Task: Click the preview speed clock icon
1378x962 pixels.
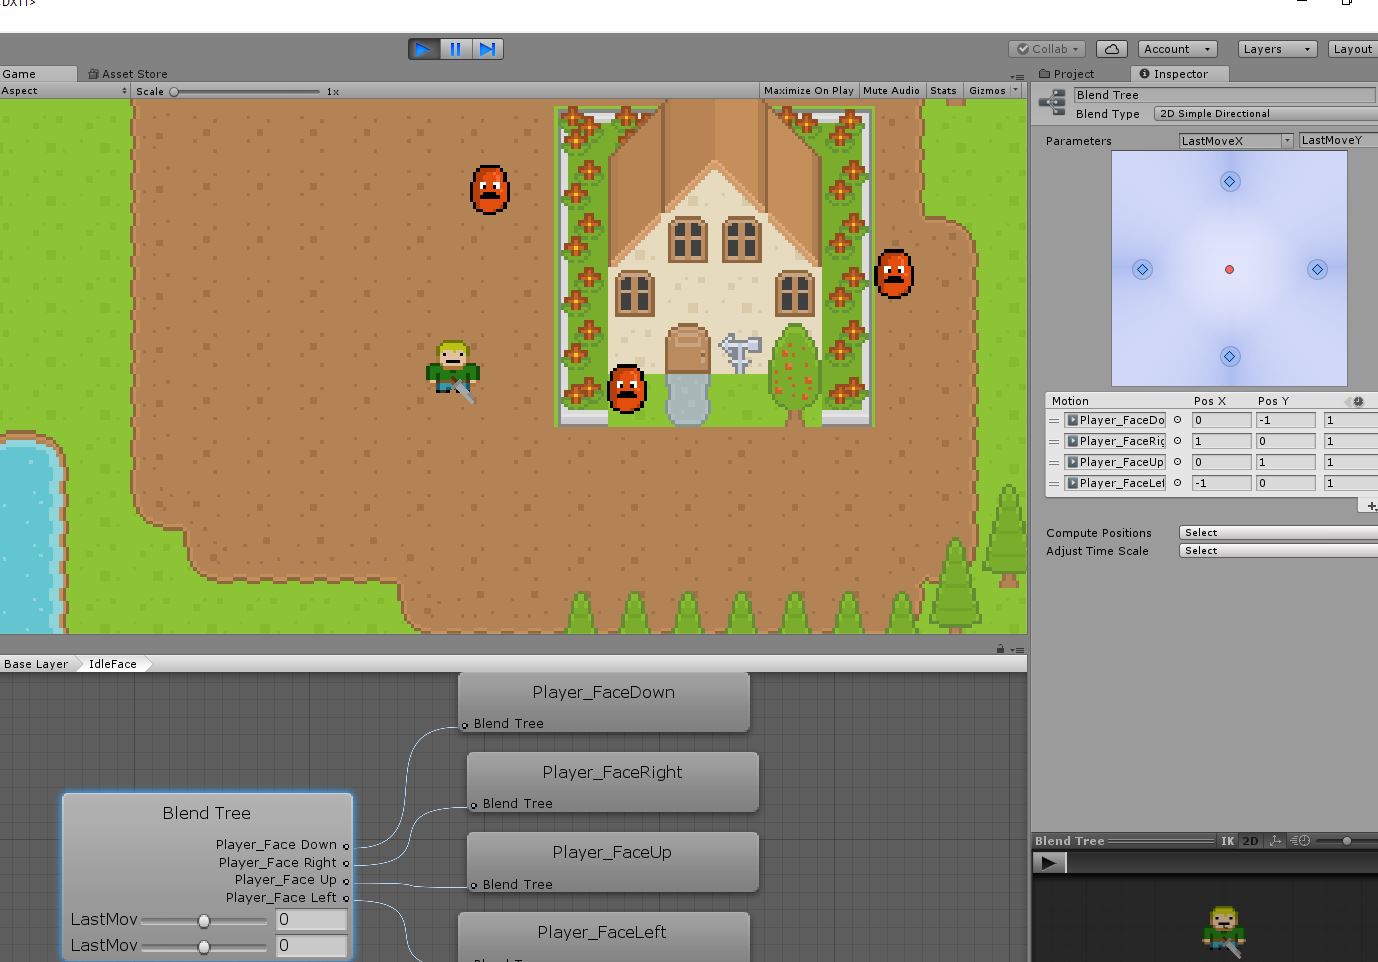Action: pos(1300,841)
